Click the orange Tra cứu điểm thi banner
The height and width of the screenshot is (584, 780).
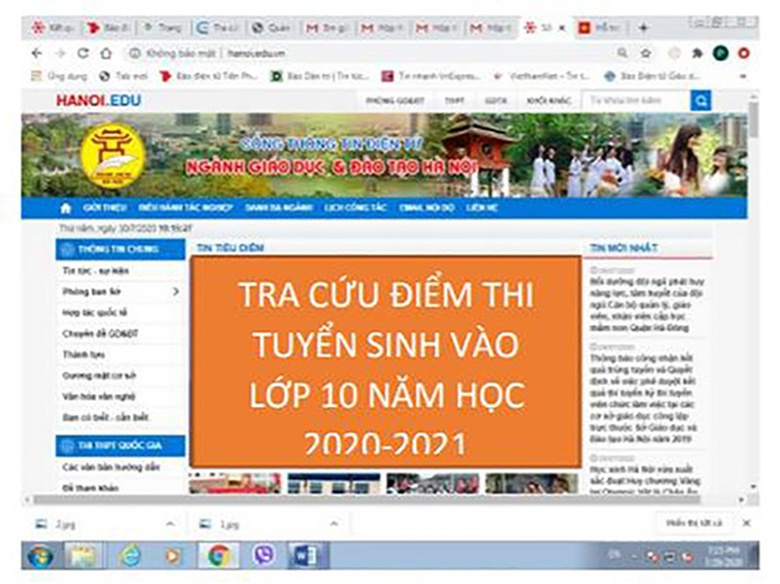[385, 361]
